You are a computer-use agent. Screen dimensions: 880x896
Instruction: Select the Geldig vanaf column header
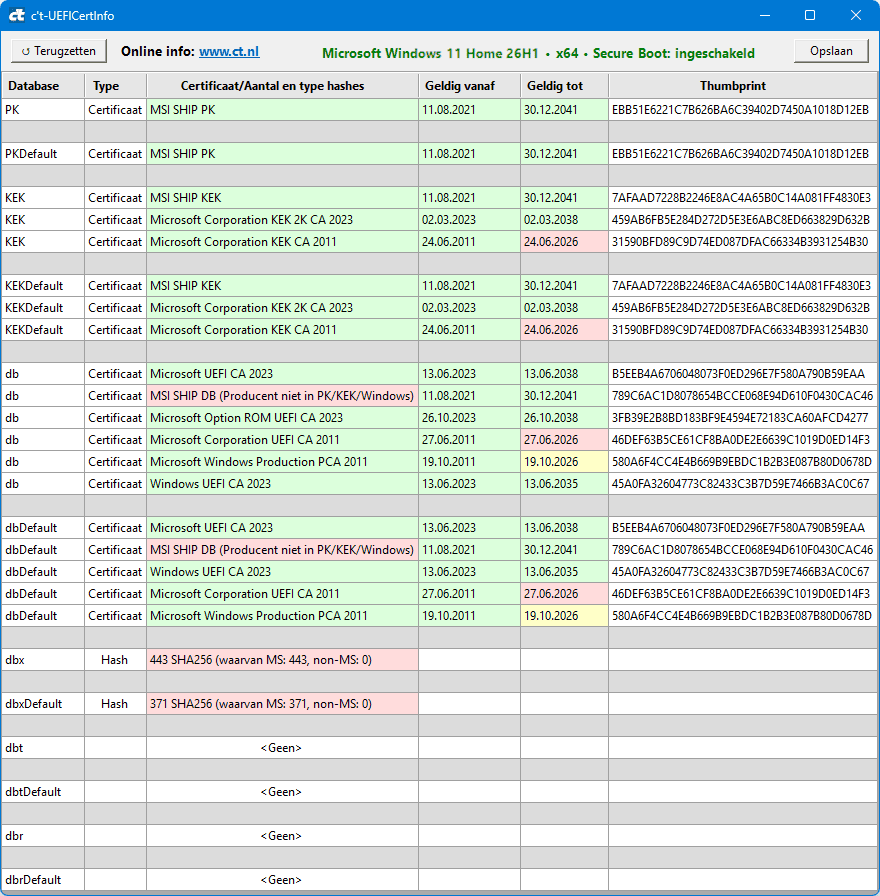click(469, 86)
